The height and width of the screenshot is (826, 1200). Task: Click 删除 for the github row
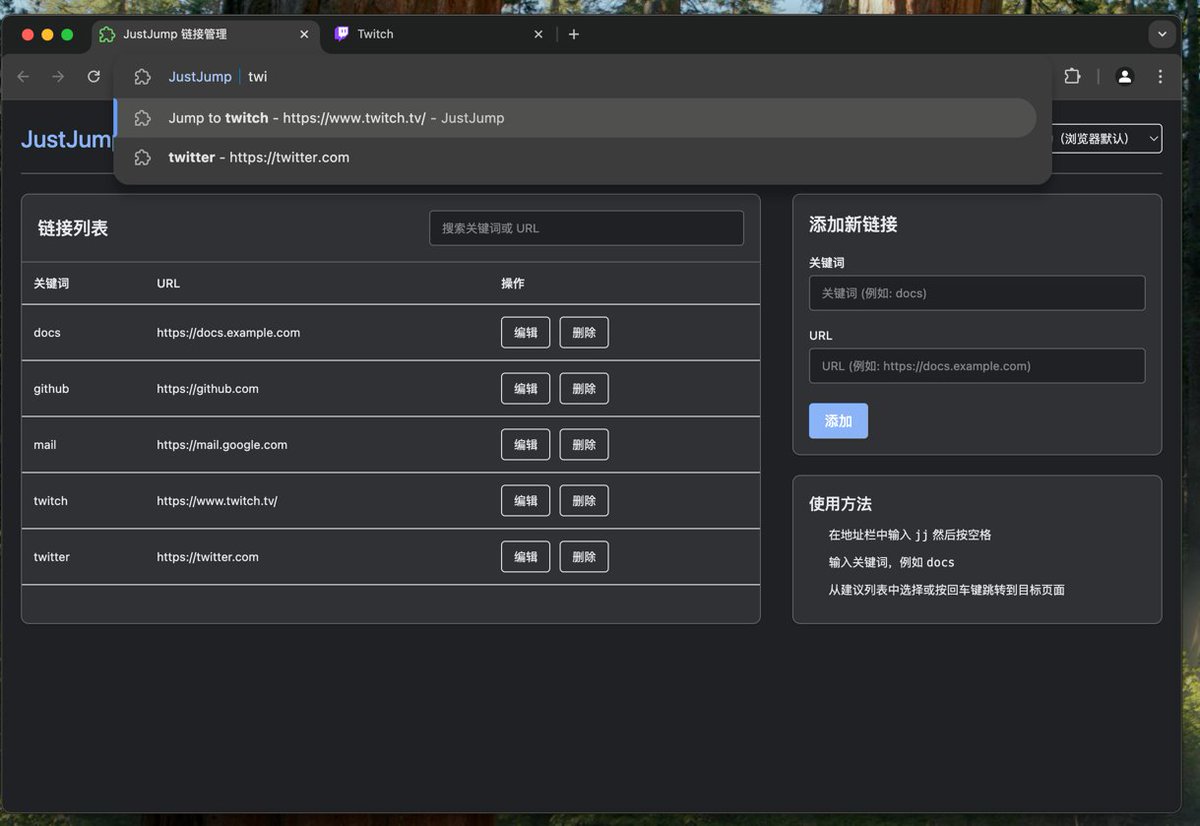[584, 389]
